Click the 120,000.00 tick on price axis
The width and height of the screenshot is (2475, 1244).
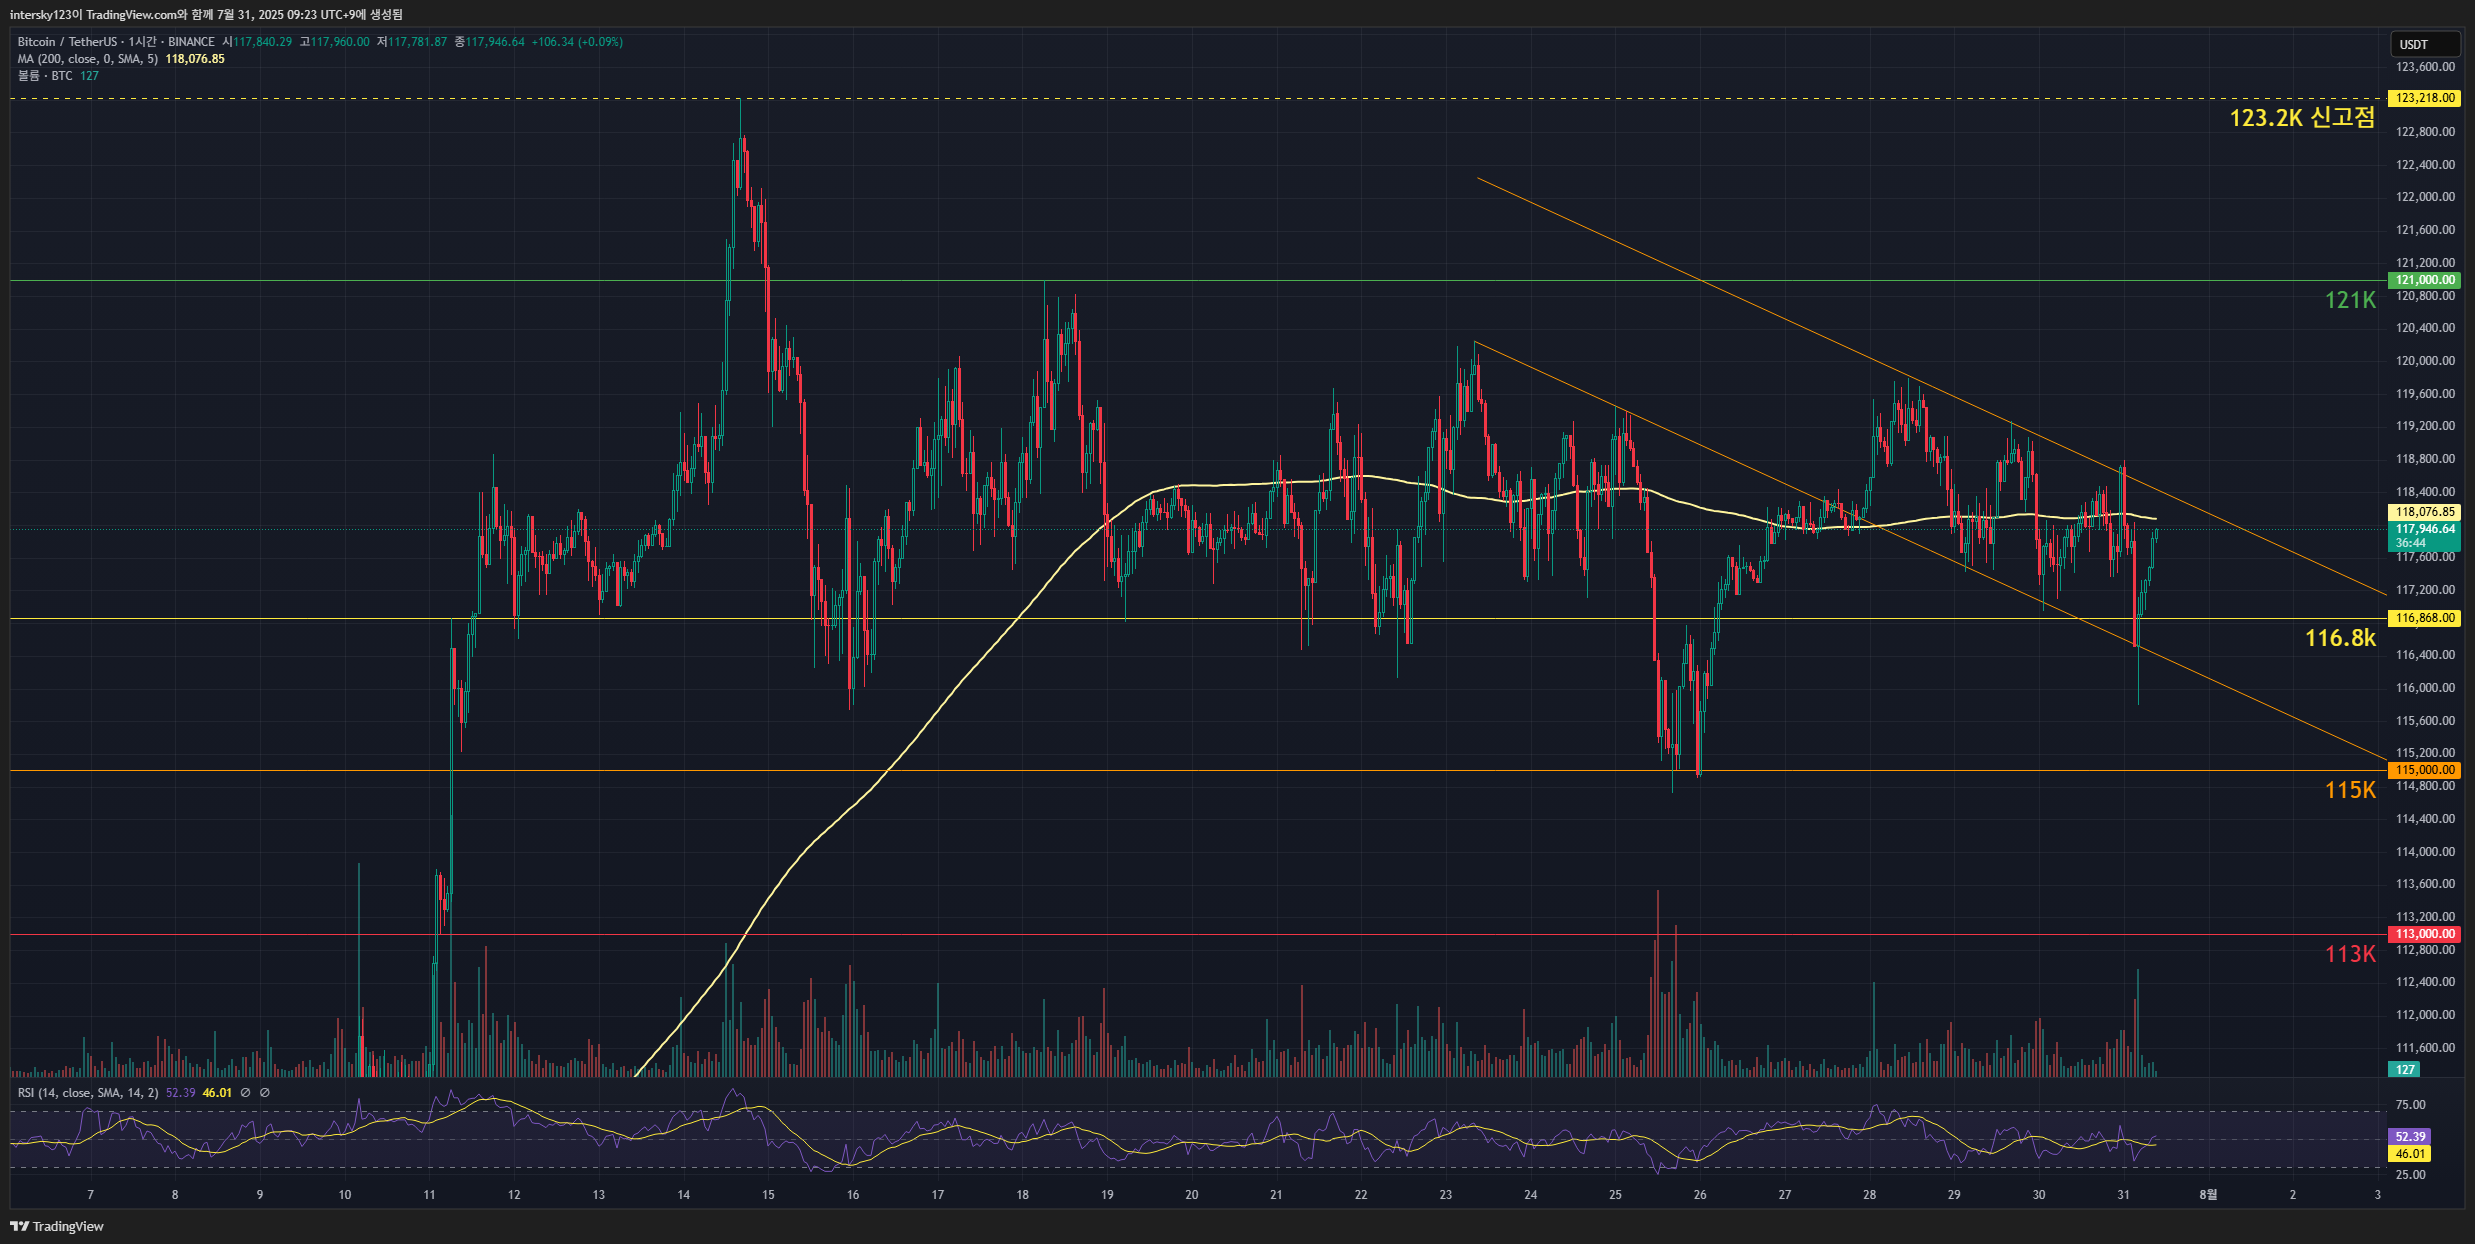(2425, 361)
